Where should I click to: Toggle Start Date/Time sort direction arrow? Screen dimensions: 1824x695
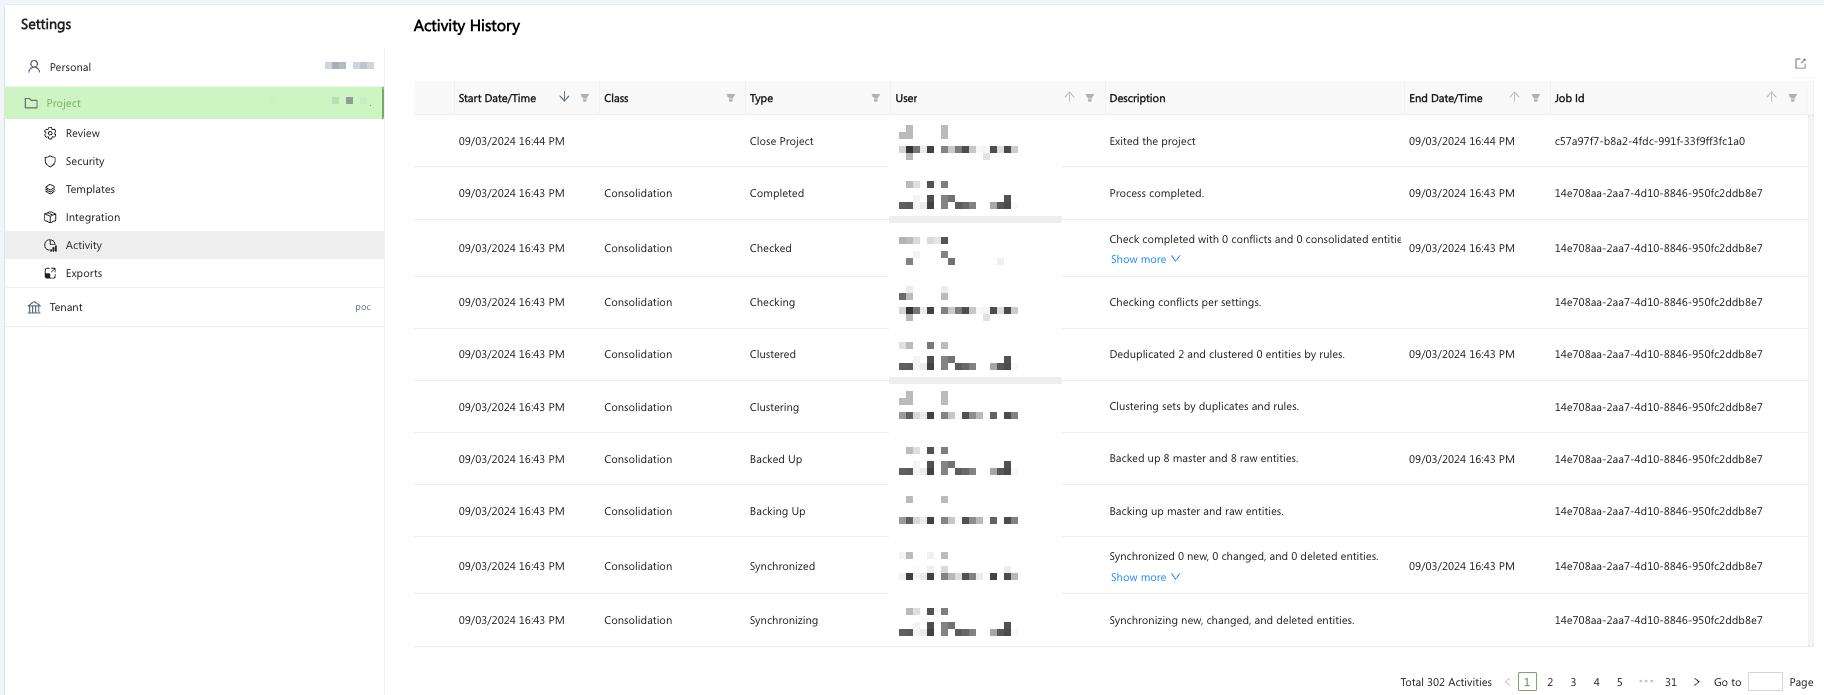pos(564,97)
